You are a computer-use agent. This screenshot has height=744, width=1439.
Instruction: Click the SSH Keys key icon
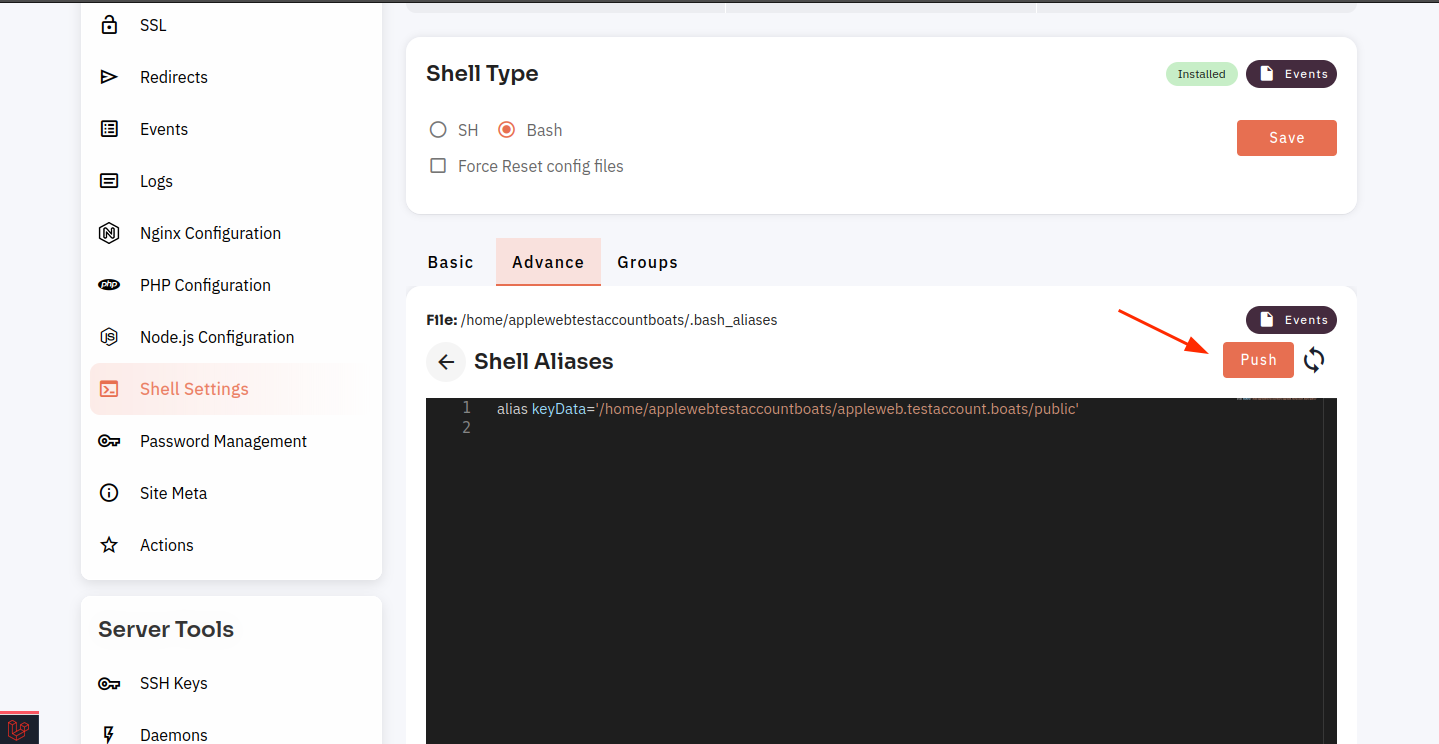(109, 683)
